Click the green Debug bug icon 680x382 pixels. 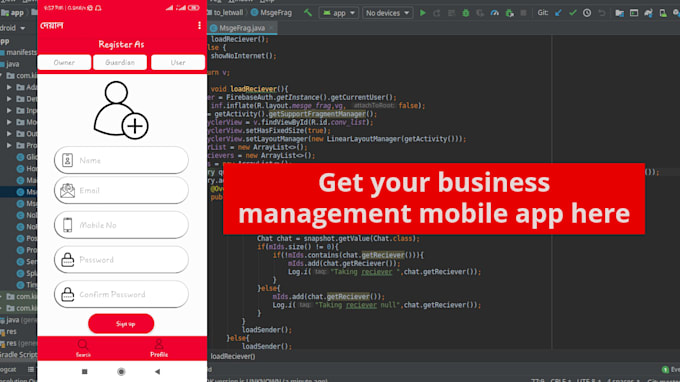coord(465,13)
